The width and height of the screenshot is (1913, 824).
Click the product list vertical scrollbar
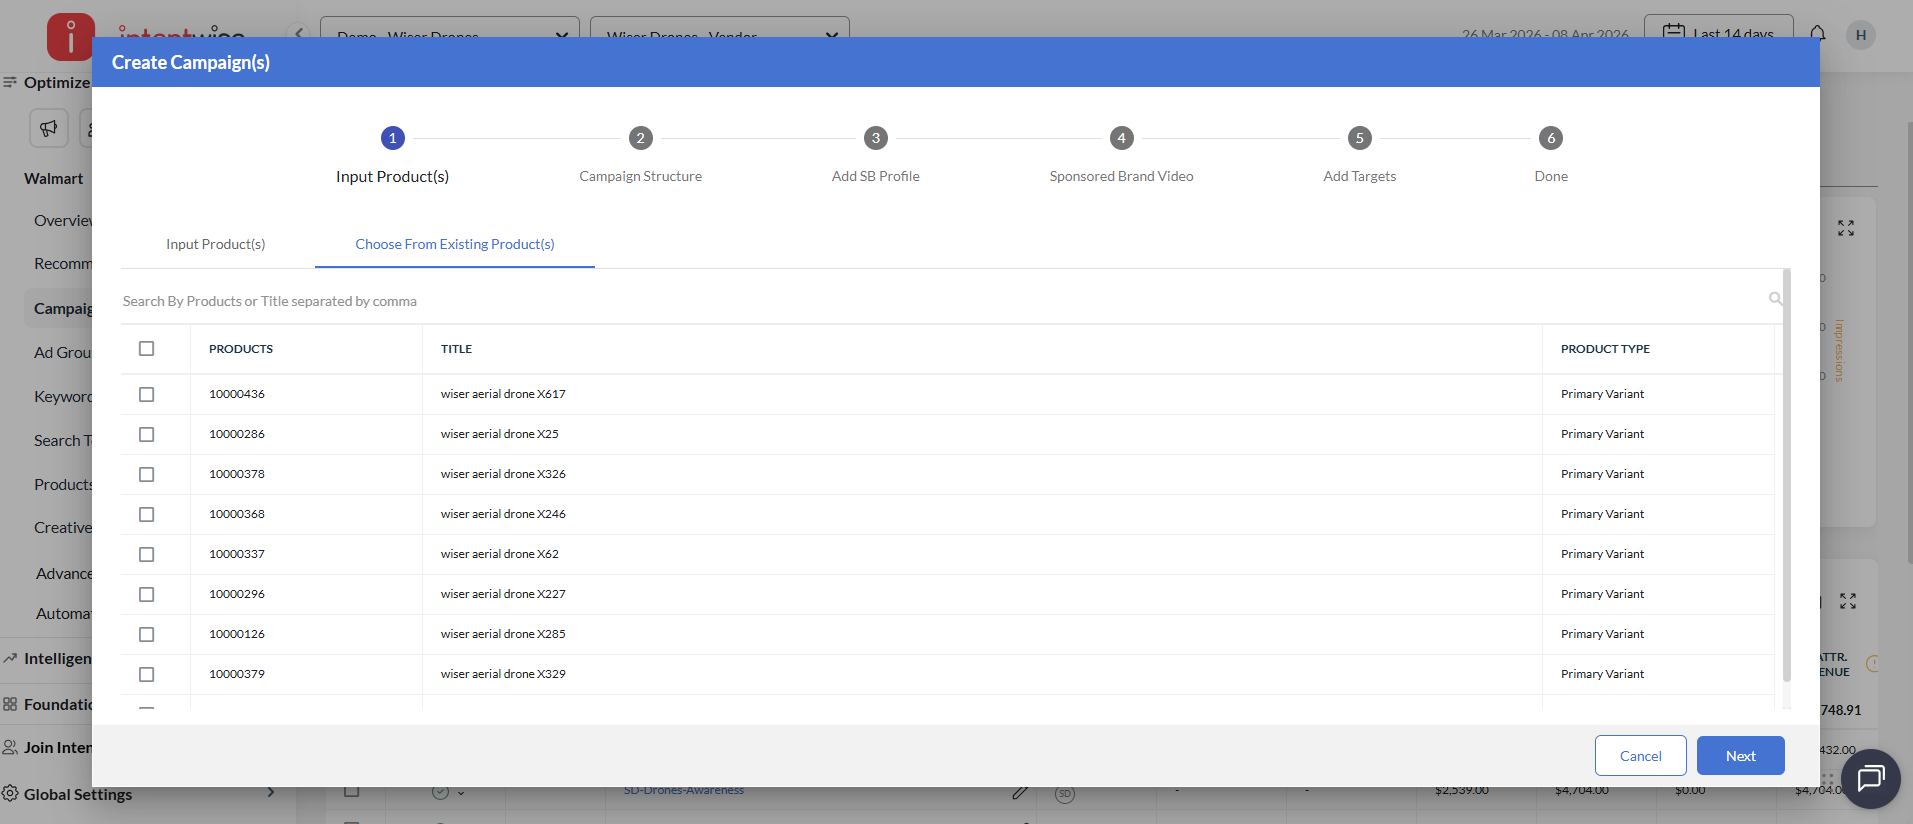(1786, 480)
